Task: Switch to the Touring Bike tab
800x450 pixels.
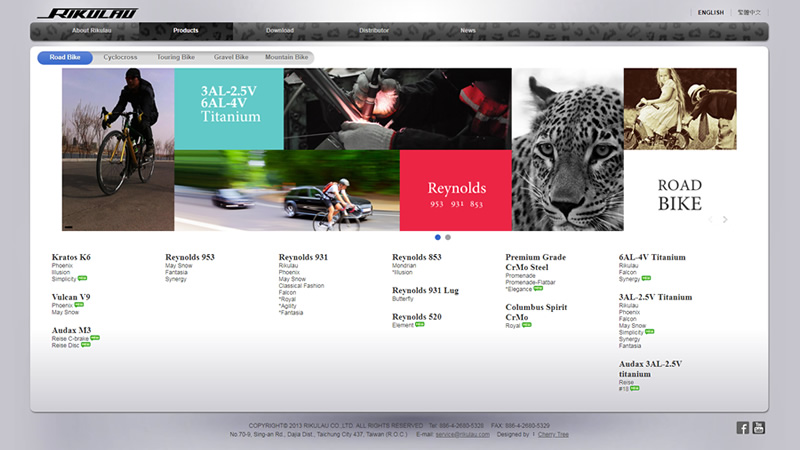Action: point(176,57)
